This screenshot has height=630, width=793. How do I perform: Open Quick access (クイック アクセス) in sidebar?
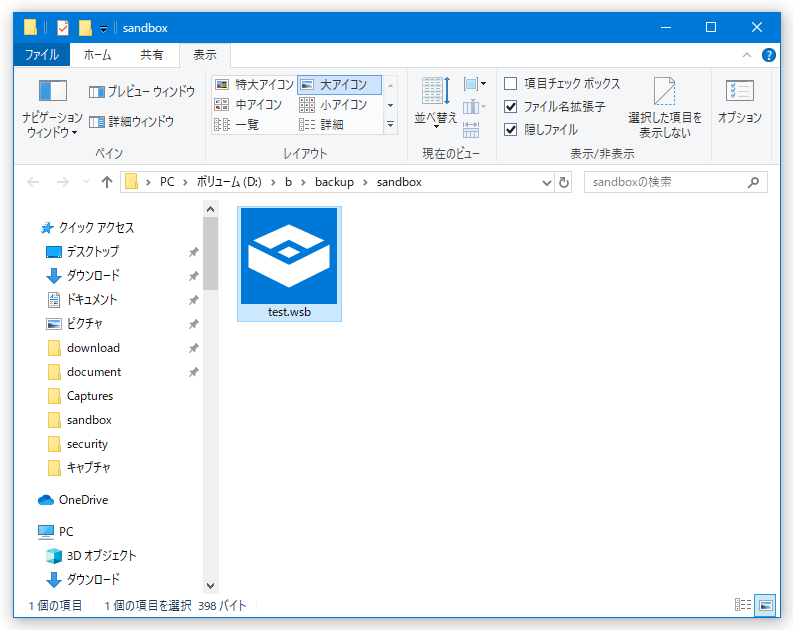tap(87, 228)
